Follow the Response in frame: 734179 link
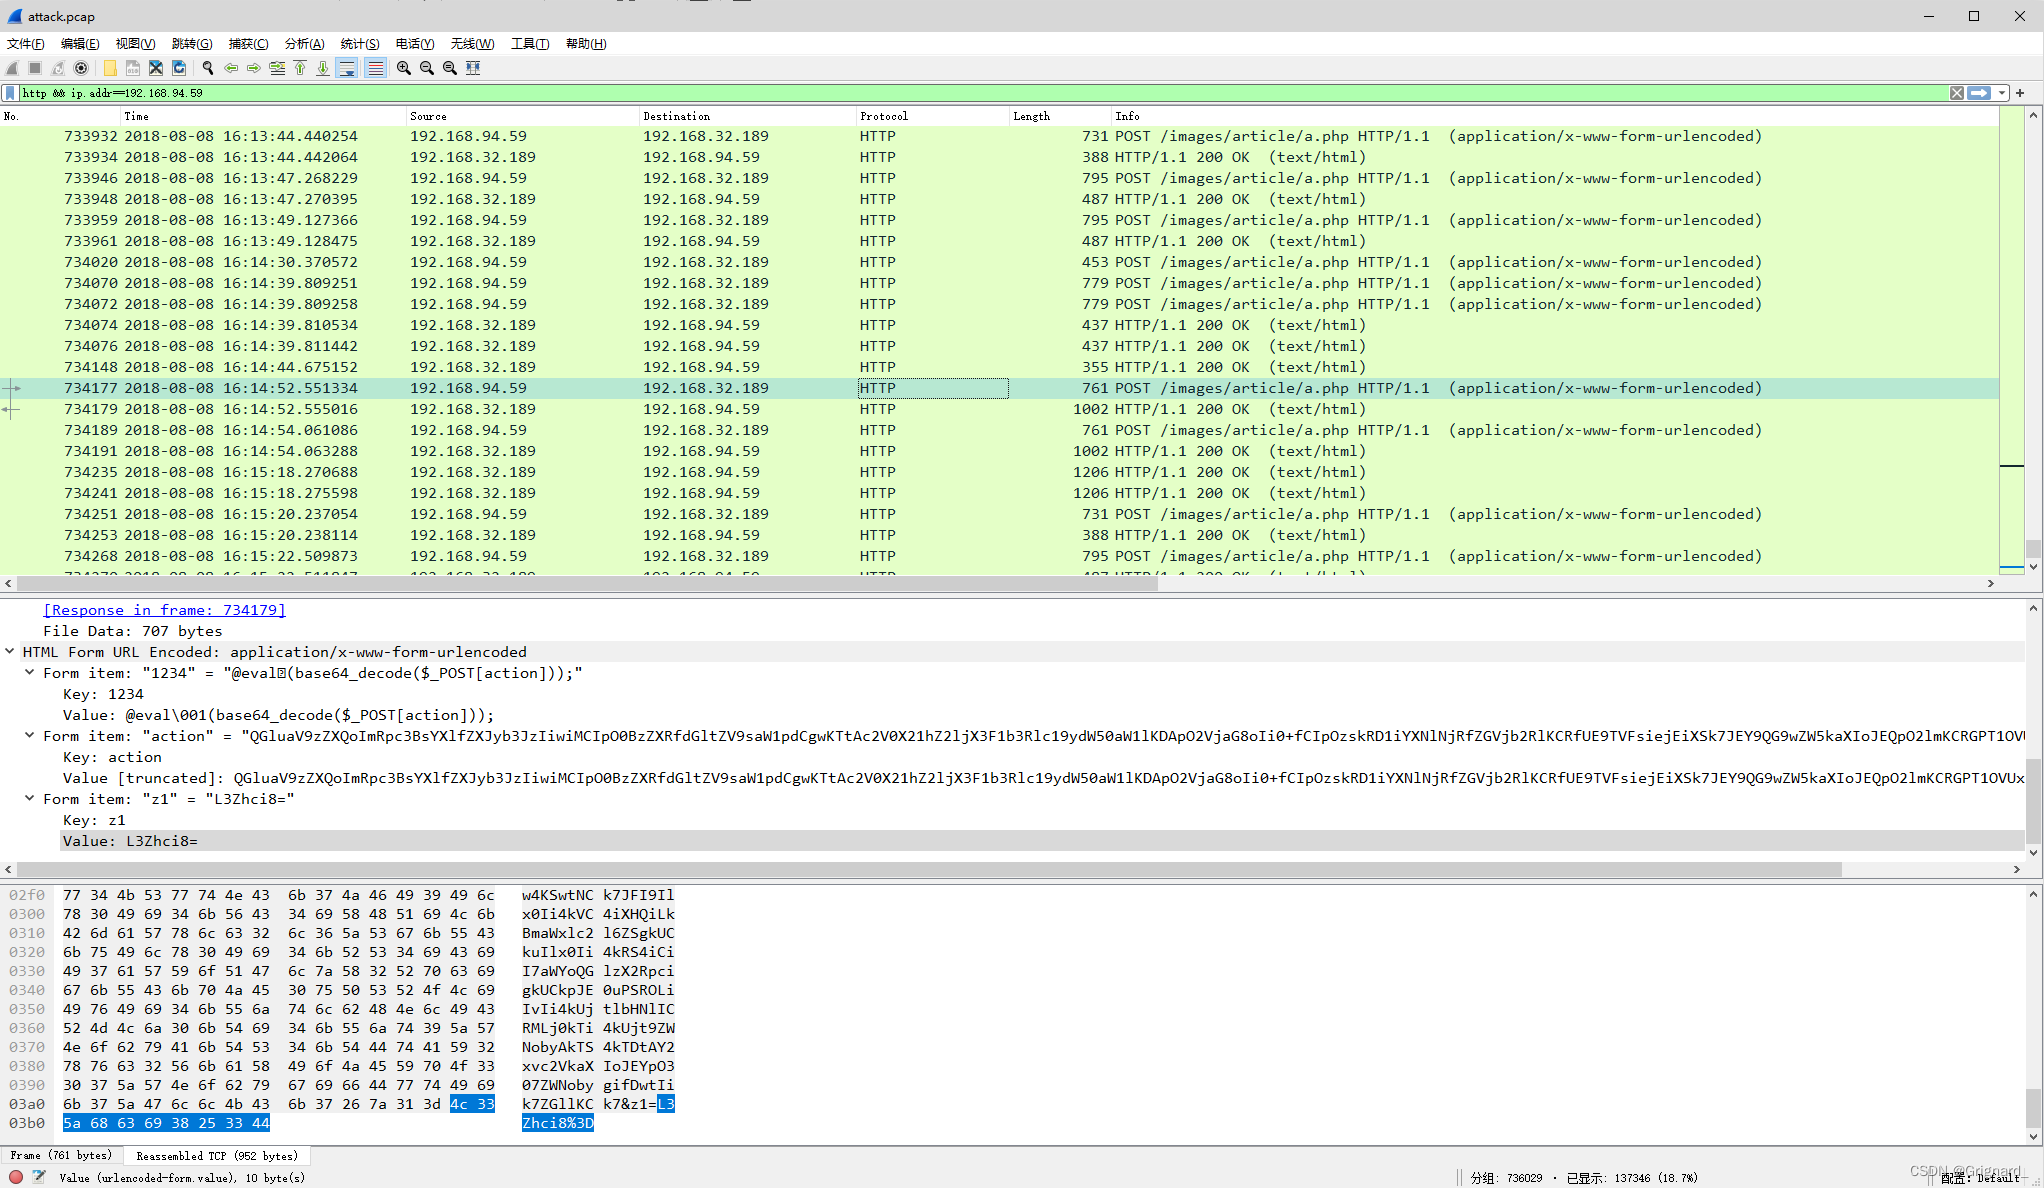This screenshot has width=2044, height=1188. 164,610
